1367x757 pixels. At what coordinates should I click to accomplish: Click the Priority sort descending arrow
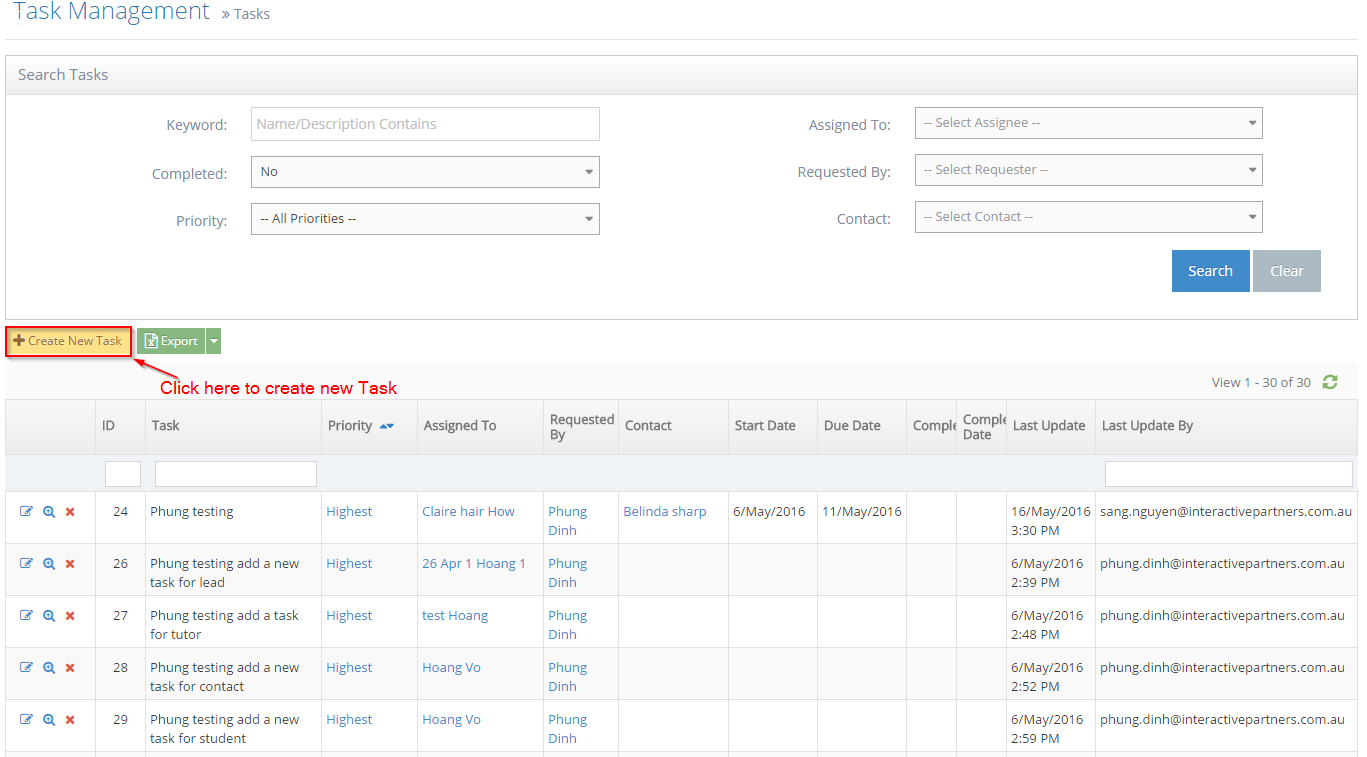coord(390,426)
